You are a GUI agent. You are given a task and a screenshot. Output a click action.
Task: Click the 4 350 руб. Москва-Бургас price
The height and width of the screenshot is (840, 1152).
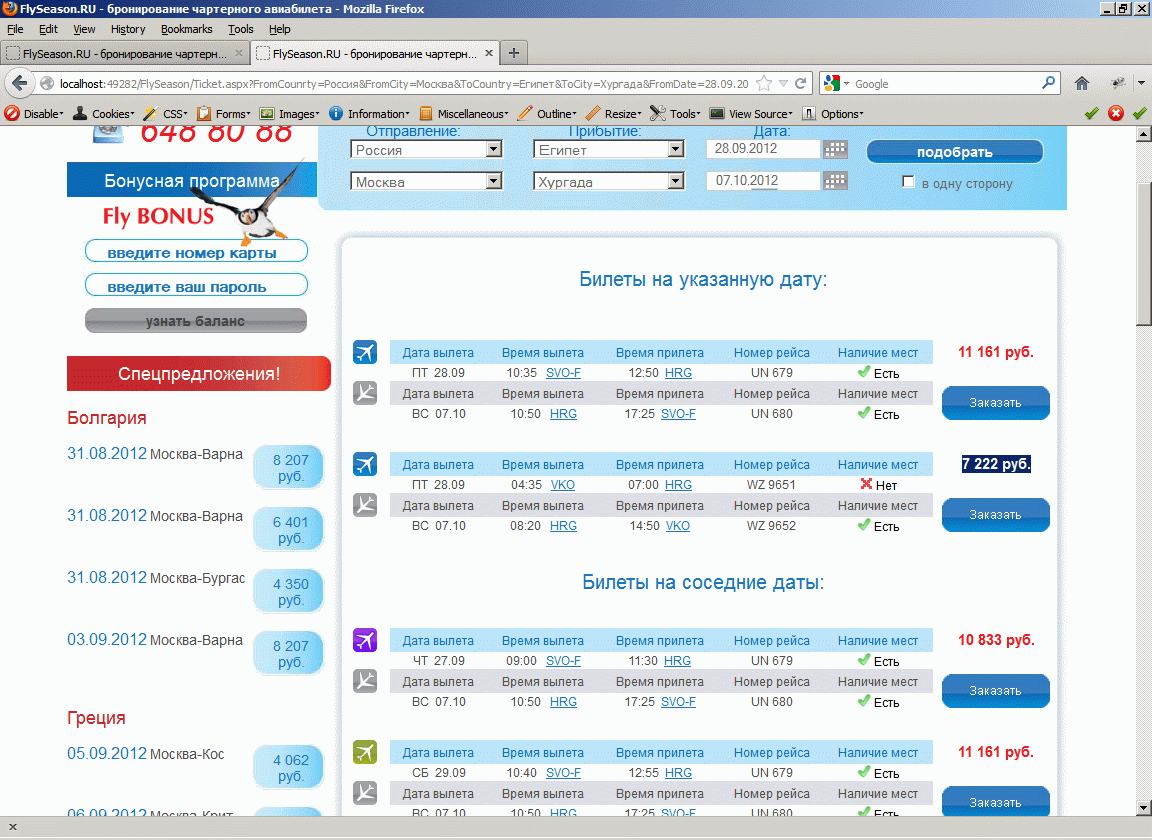coord(289,592)
